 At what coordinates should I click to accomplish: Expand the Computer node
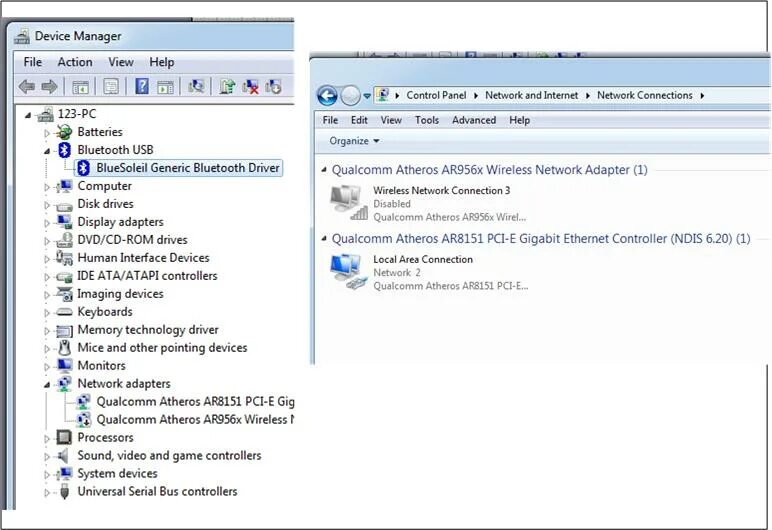[x=47, y=187]
